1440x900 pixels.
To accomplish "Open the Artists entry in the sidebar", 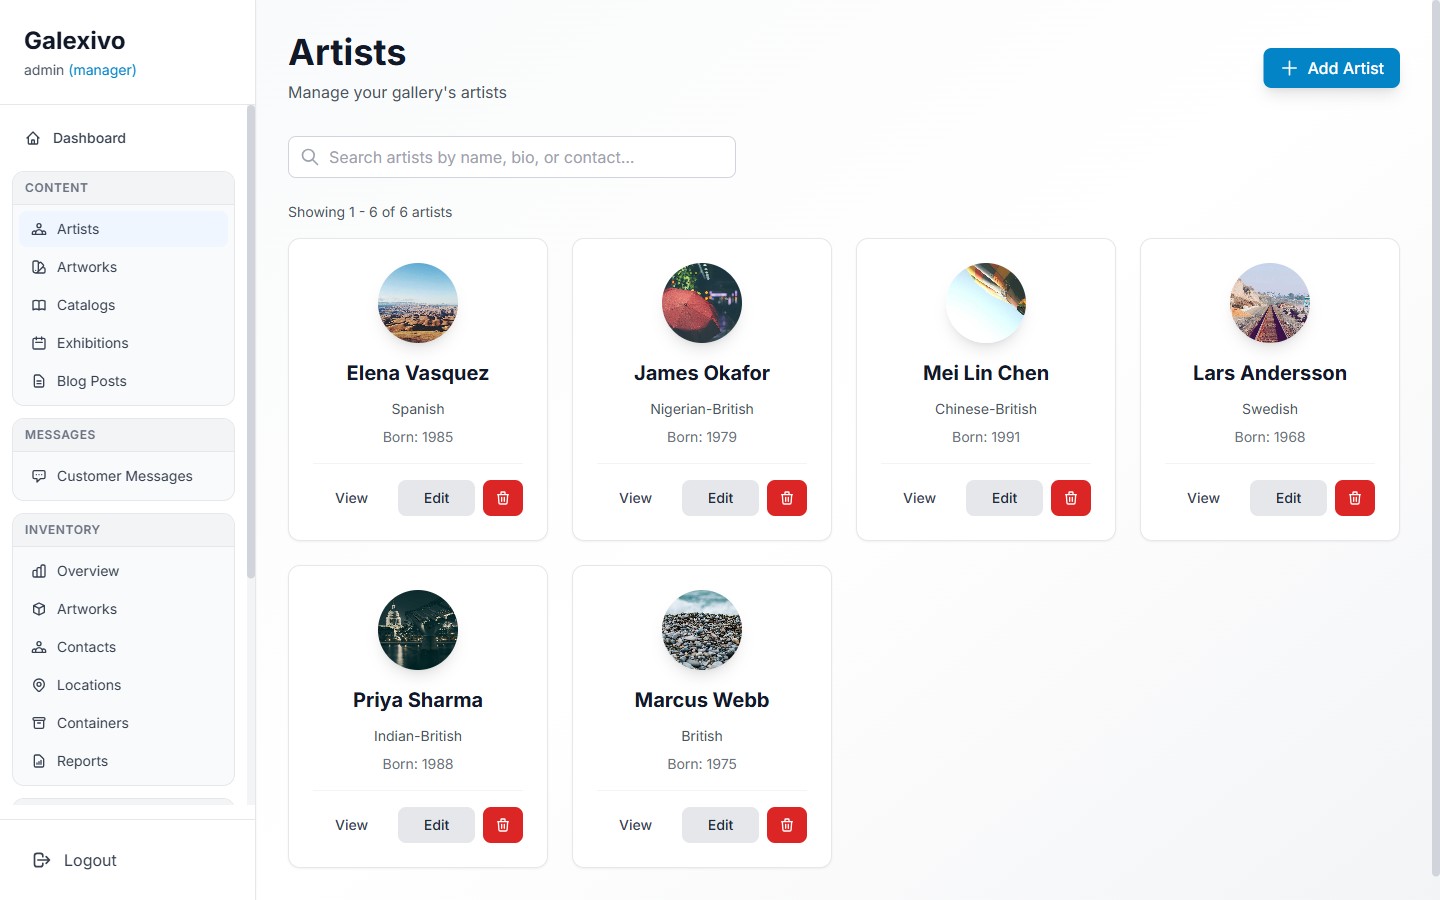I will tap(78, 229).
